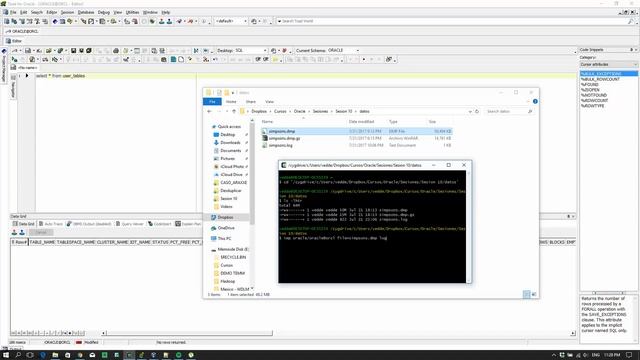Screen dimensions: 640x360
Task: Select %BULK_EXCEPTIONS snippet
Action: pos(609,74)
